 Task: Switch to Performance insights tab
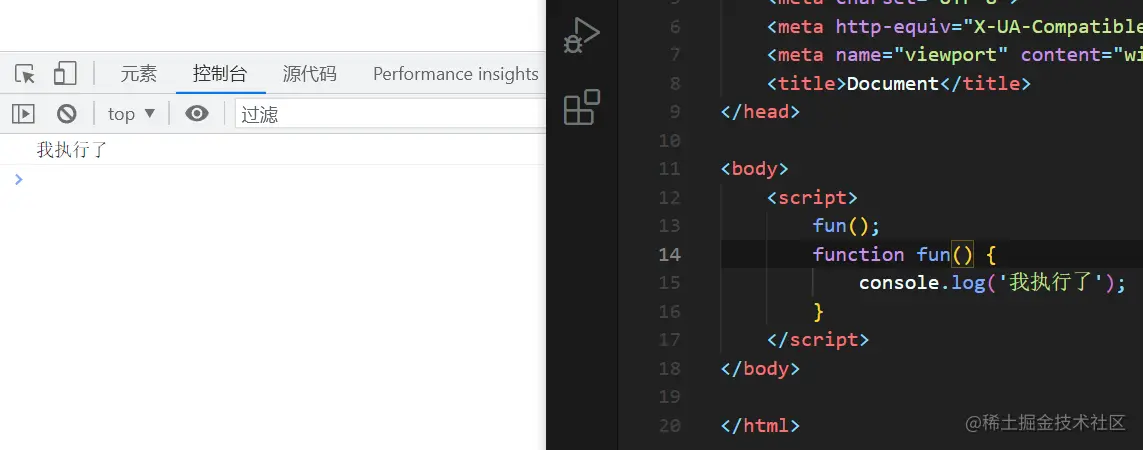[x=455, y=74]
